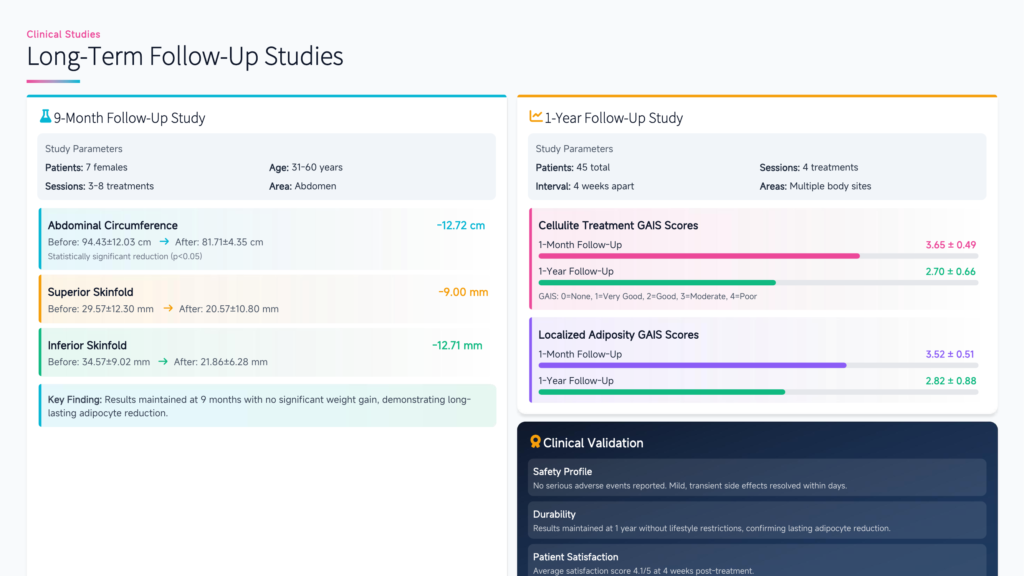1024x576 pixels.
Task: Click the green Localized Adiposity 1-Year progress bar
Action: pos(661,392)
